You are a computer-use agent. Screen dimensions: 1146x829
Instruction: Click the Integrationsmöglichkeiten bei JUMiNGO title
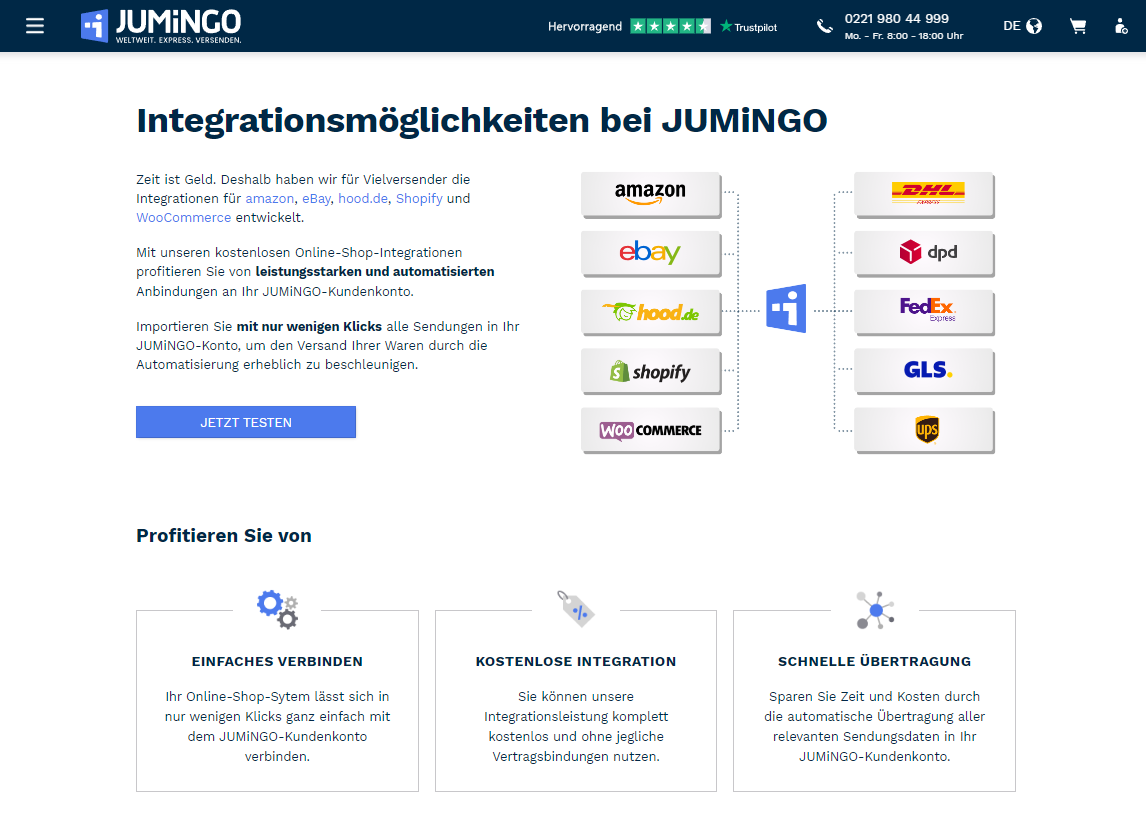click(x=482, y=121)
